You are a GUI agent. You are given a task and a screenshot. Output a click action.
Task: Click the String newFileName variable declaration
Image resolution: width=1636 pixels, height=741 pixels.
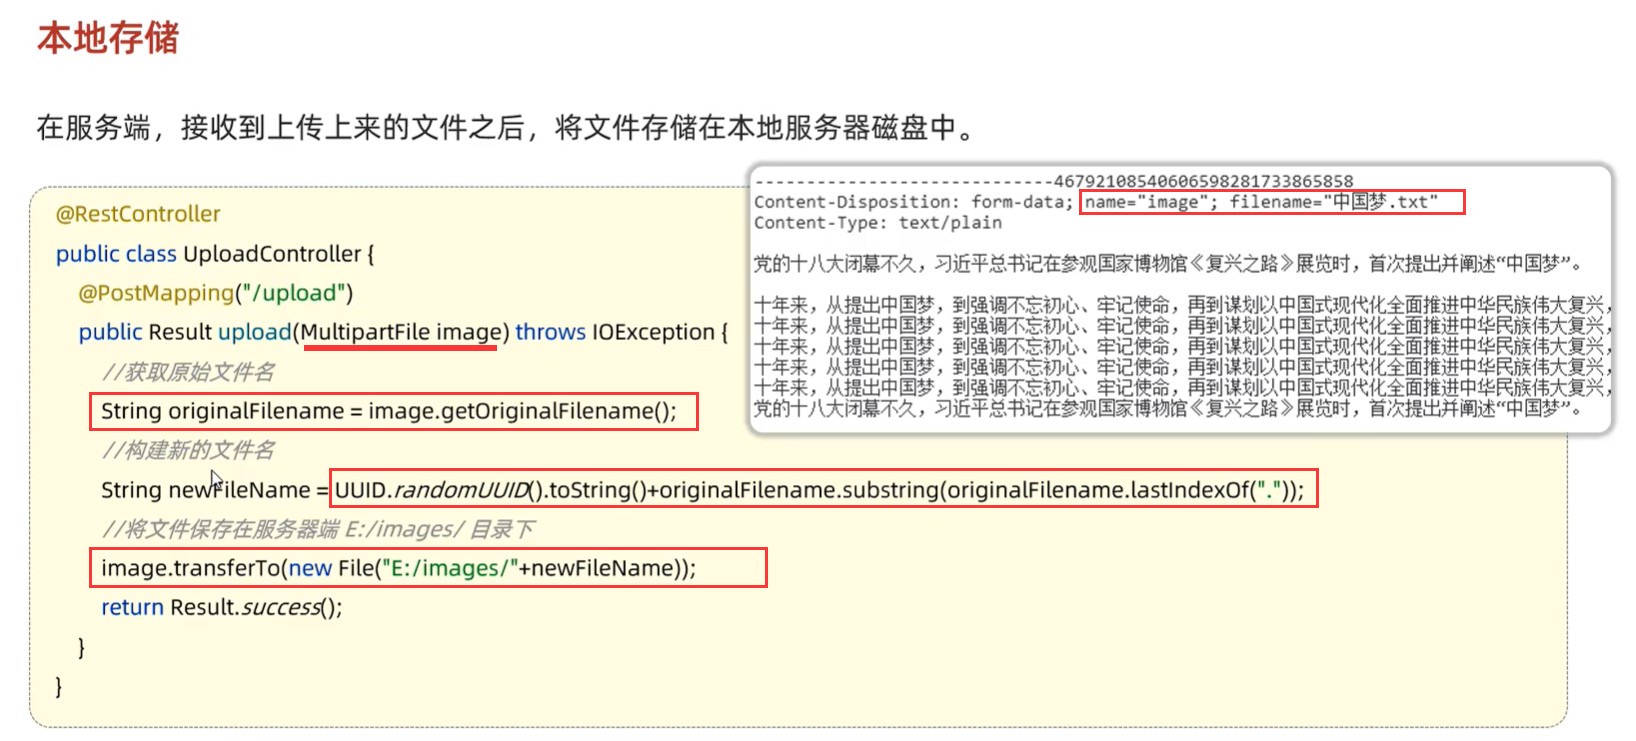pos(205,490)
